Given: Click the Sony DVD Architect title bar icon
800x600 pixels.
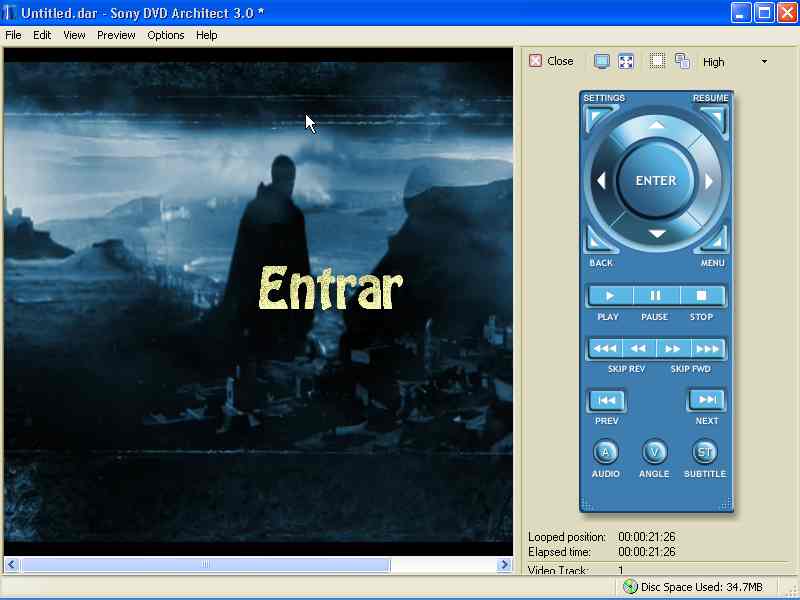Looking at the screenshot, I should [9, 13].
